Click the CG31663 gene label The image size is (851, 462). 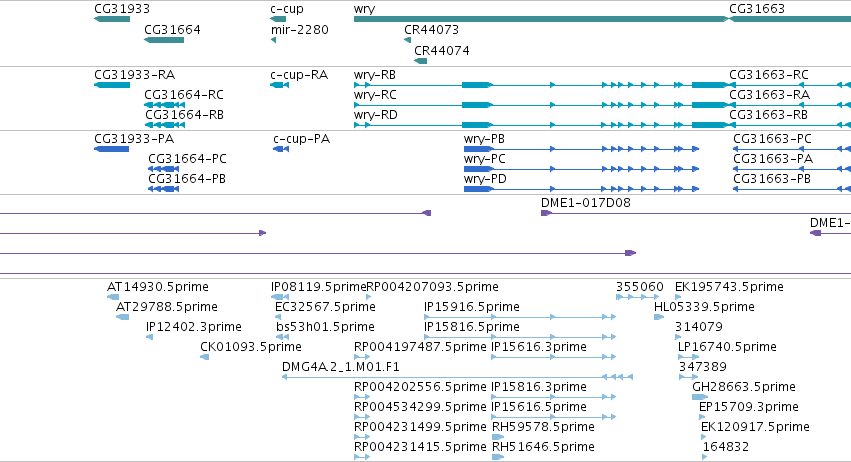[757, 9]
